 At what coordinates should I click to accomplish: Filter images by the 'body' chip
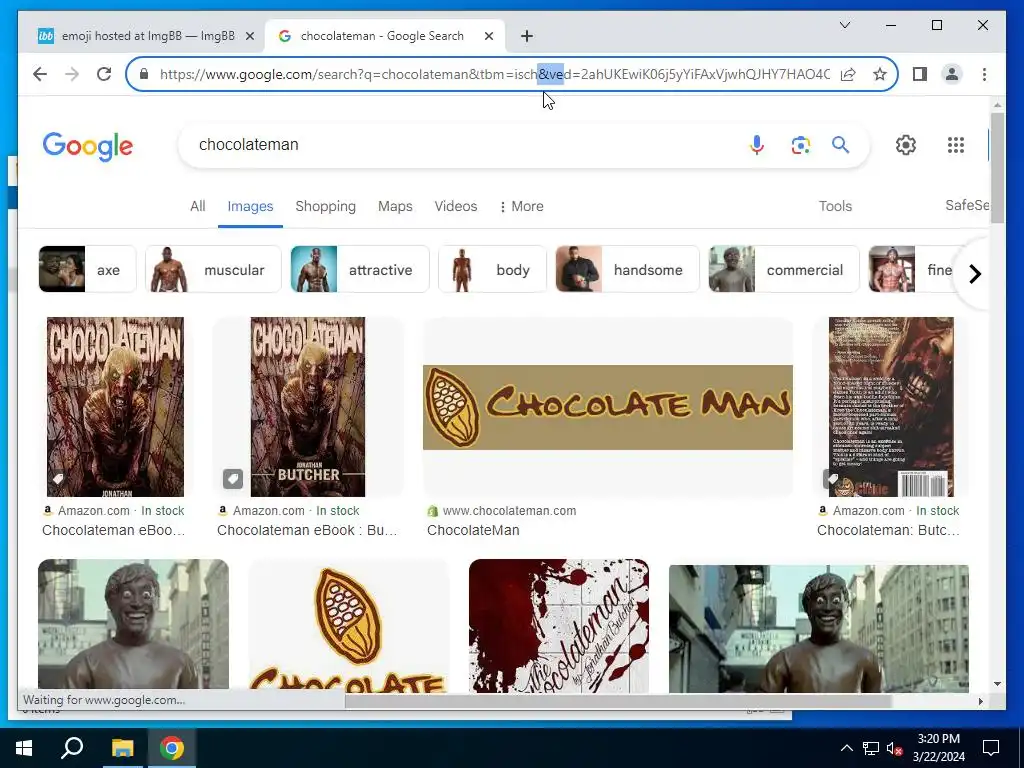(492, 269)
